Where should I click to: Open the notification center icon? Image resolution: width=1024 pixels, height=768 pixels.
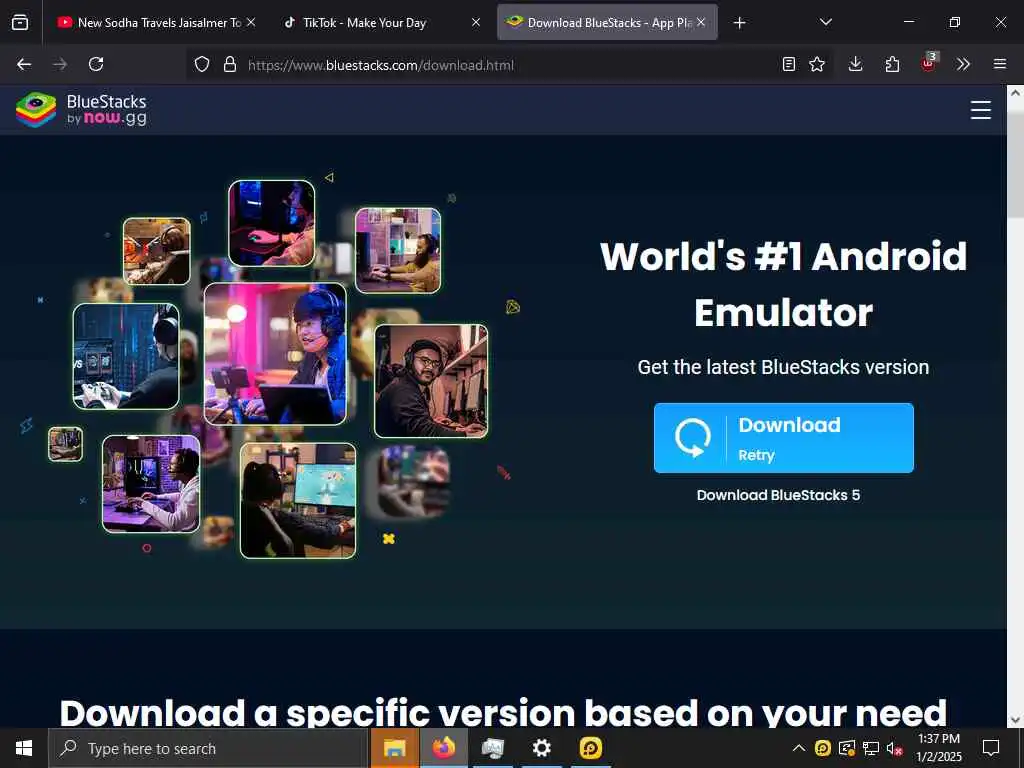[991, 748]
